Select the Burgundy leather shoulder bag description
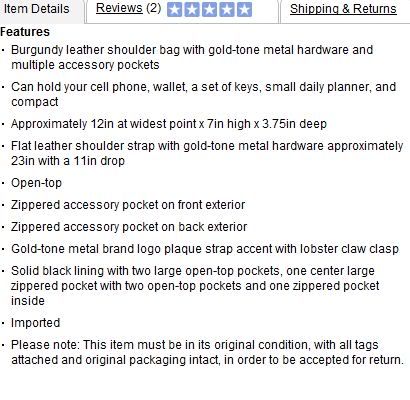 [192, 57]
